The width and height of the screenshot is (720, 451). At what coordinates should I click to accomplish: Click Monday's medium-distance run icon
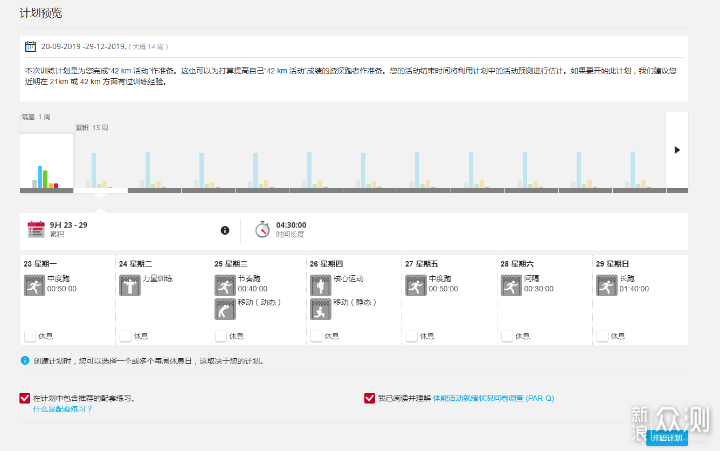tap(34, 285)
